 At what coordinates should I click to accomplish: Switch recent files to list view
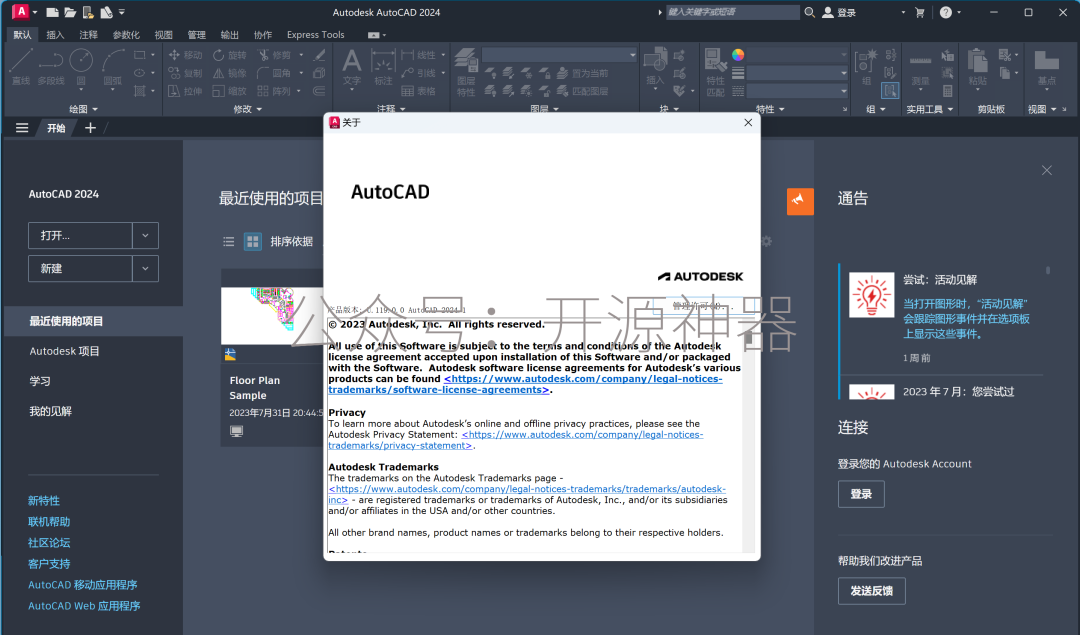click(x=229, y=242)
